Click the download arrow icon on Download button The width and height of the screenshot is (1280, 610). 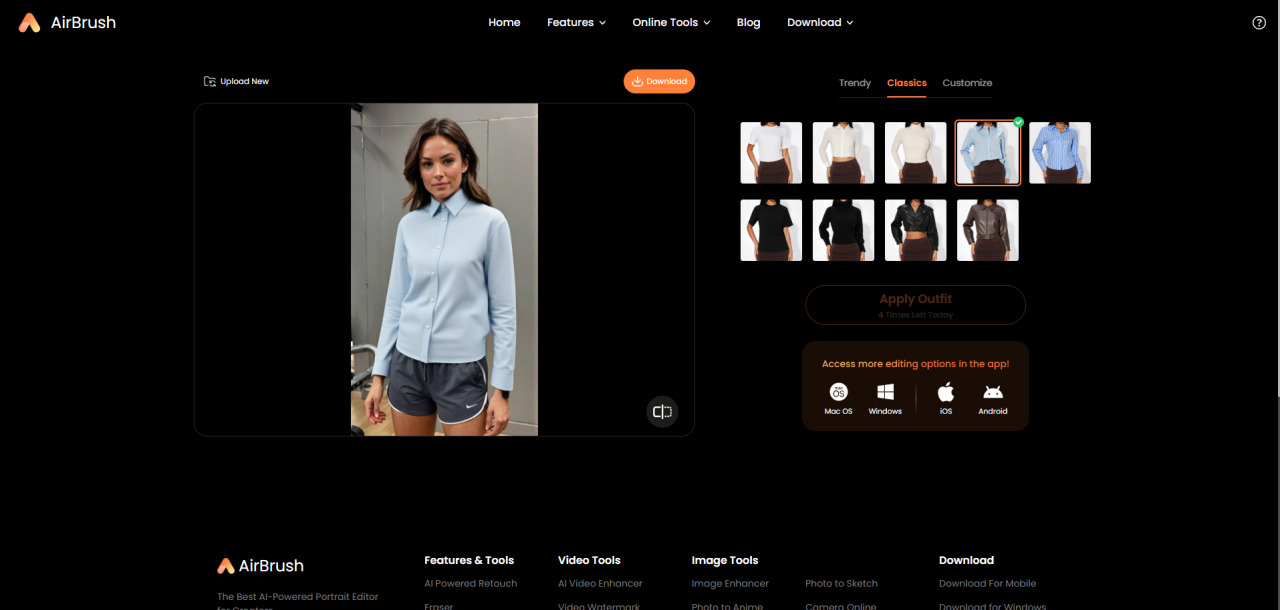[x=636, y=81]
